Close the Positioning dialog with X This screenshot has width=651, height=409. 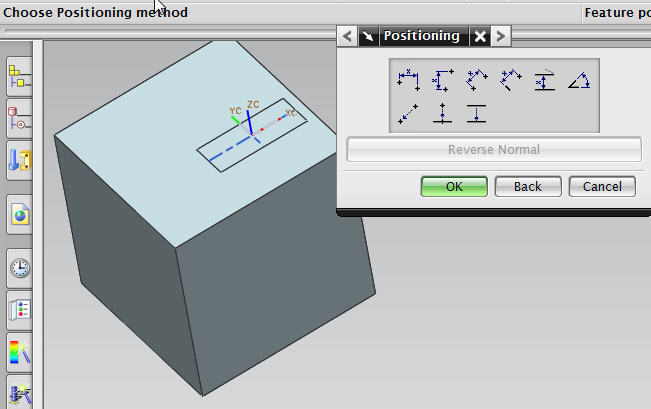click(x=480, y=36)
